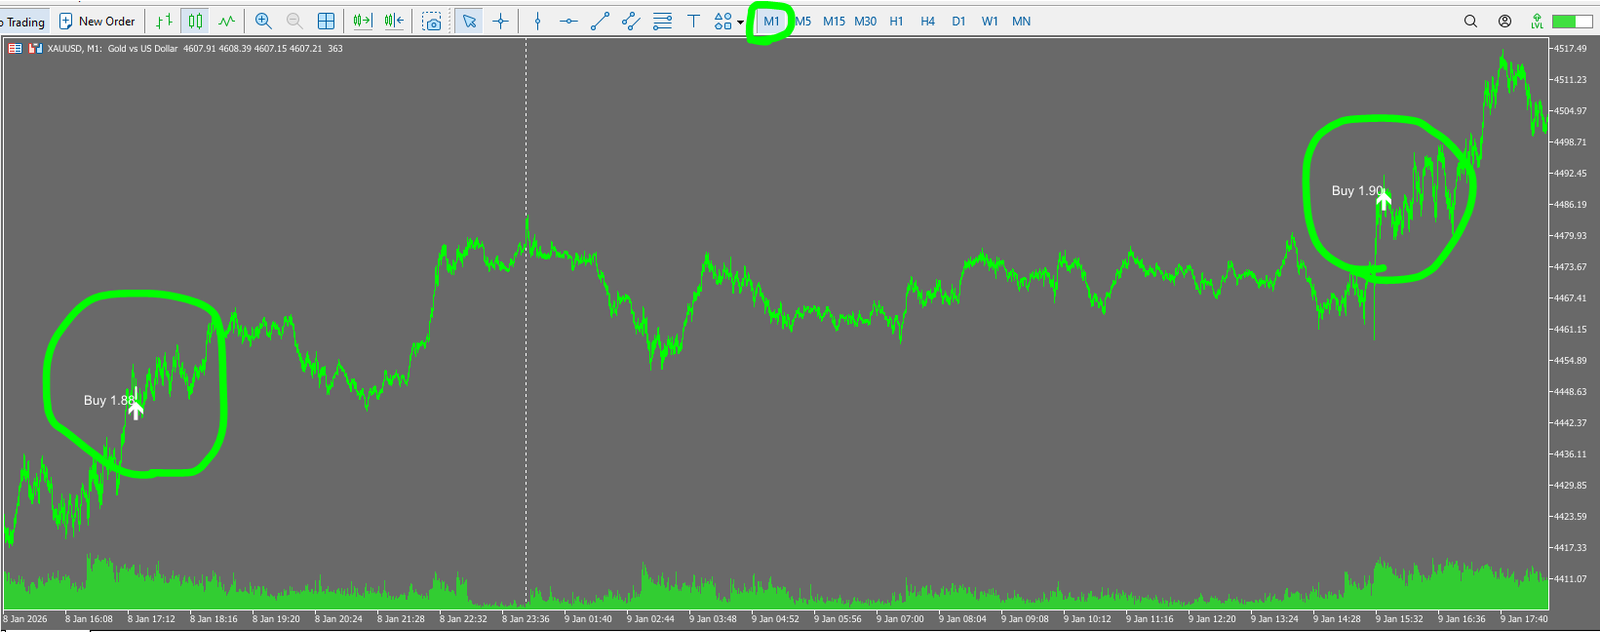
Task: Click the 4436.11 price scale label
Action: (1570, 454)
